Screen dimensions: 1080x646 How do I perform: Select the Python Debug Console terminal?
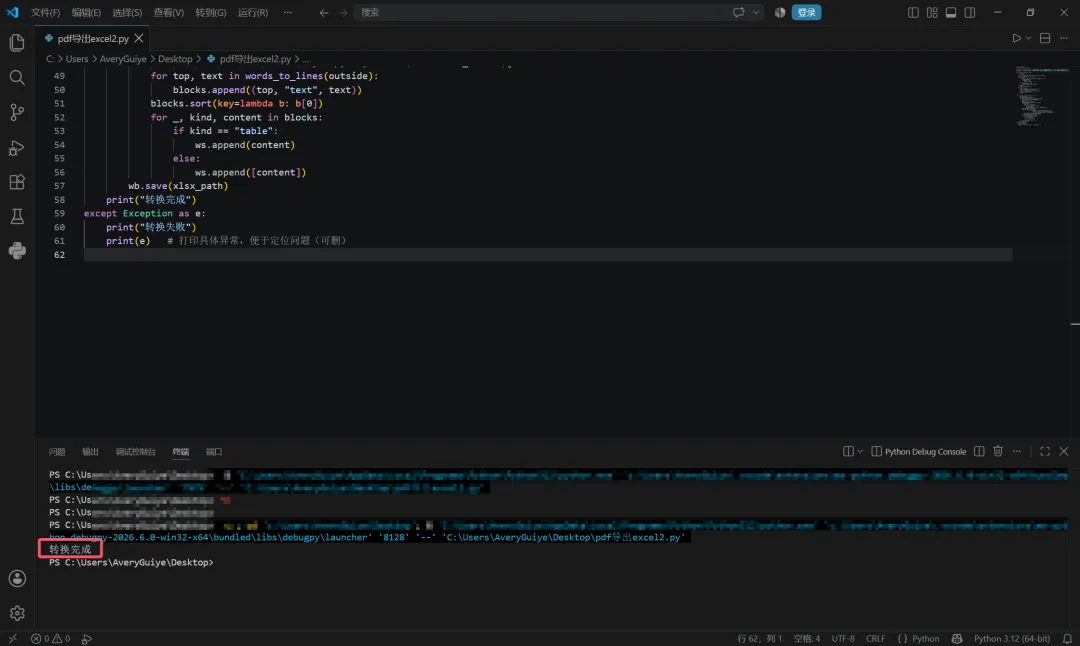tap(919, 452)
